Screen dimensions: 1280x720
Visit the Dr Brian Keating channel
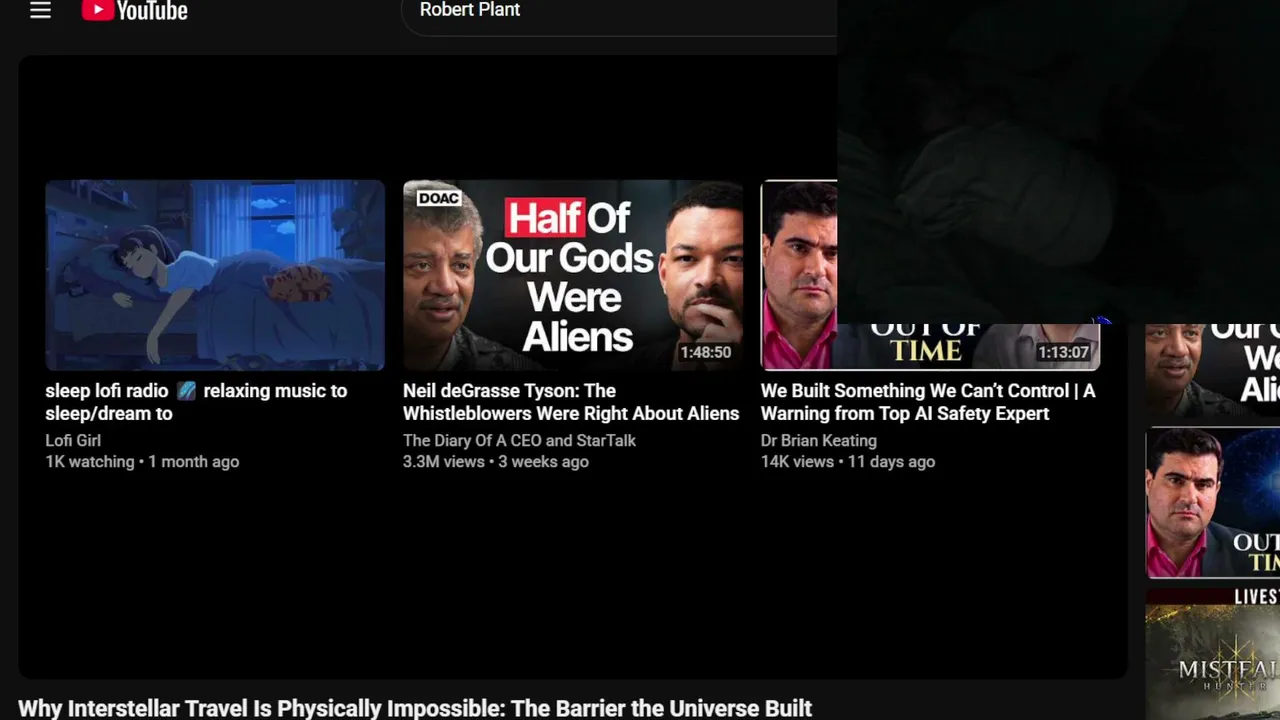tap(819, 440)
